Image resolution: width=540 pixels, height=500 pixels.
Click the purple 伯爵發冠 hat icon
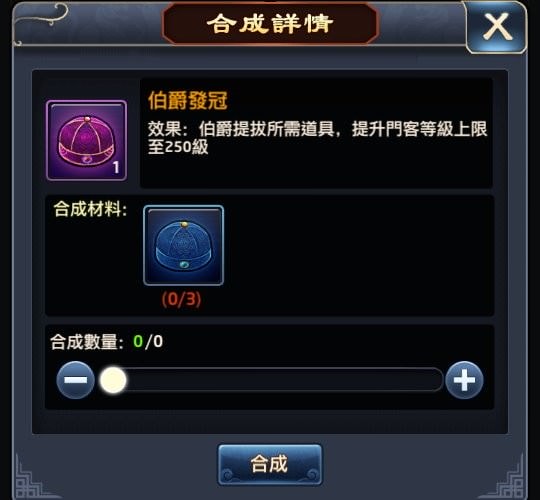[86, 140]
